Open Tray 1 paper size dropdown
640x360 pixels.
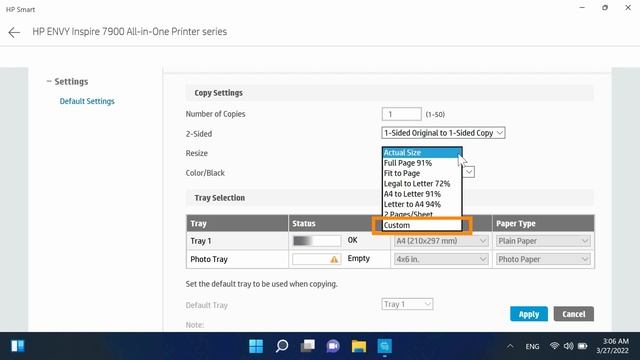coord(441,241)
